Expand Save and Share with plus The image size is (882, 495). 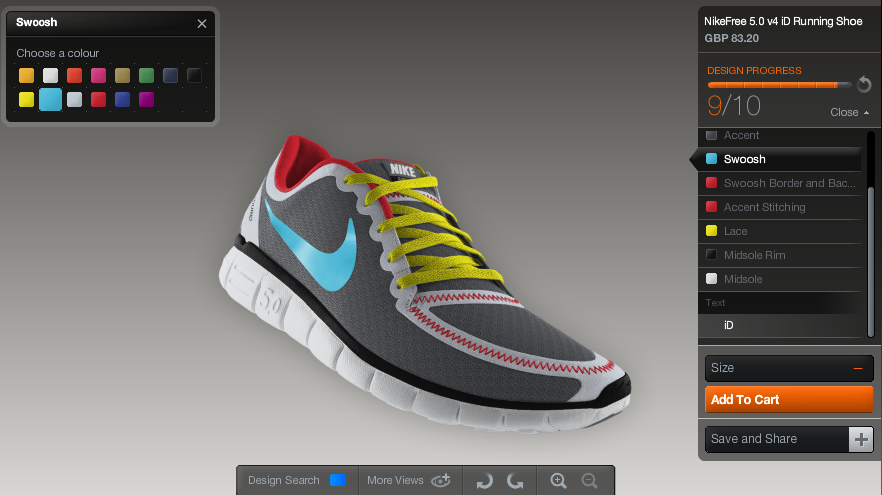(x=860, y=438)
